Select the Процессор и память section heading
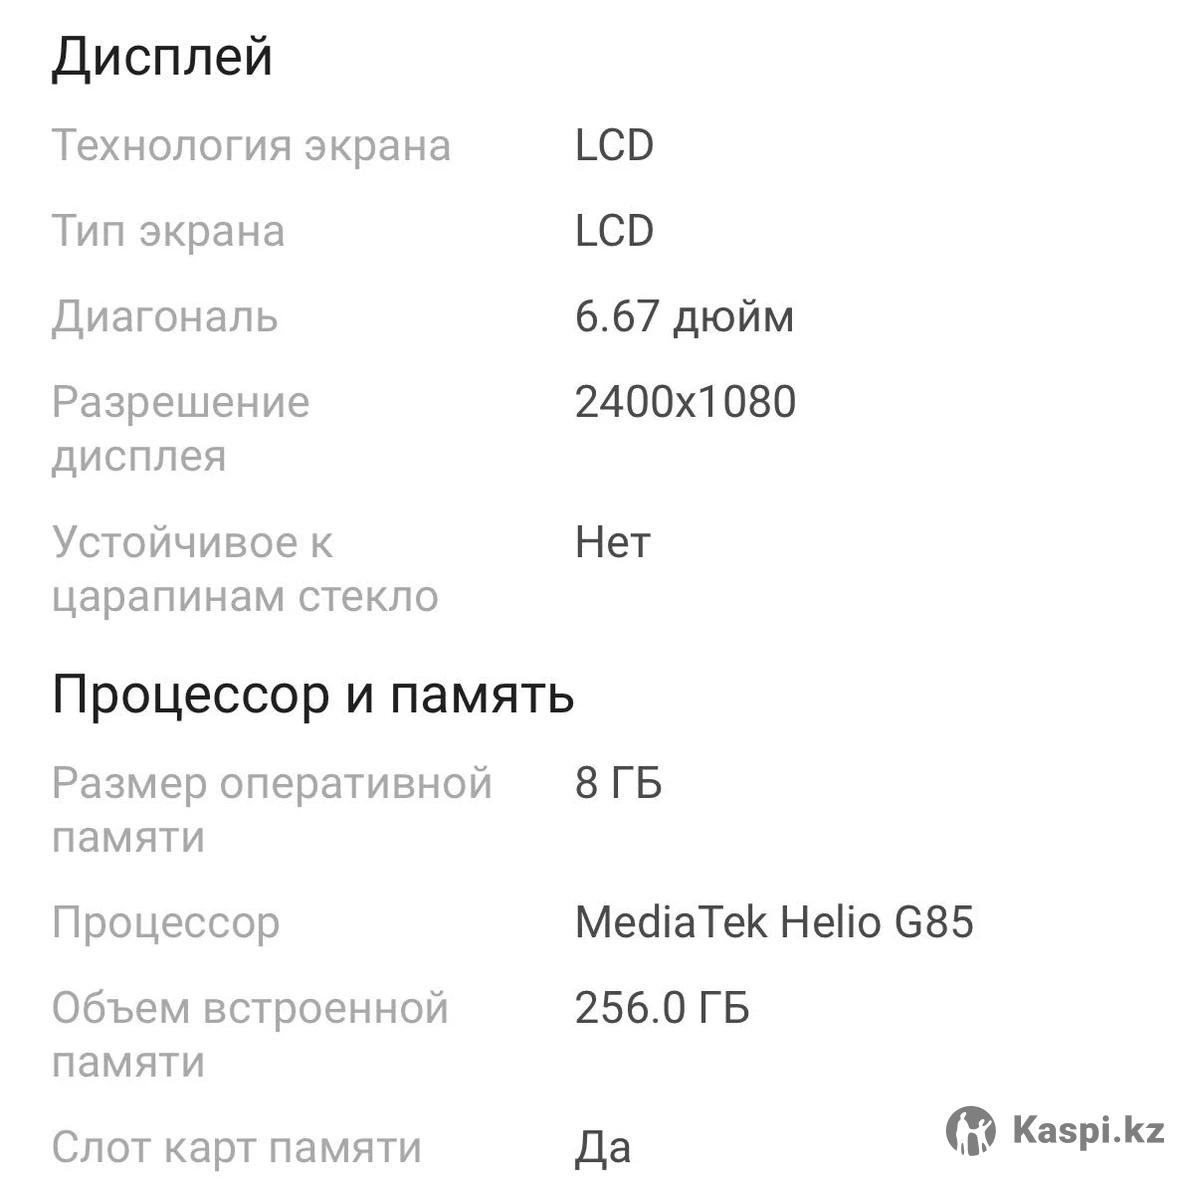1200x1195 pixels. point(313,694)
